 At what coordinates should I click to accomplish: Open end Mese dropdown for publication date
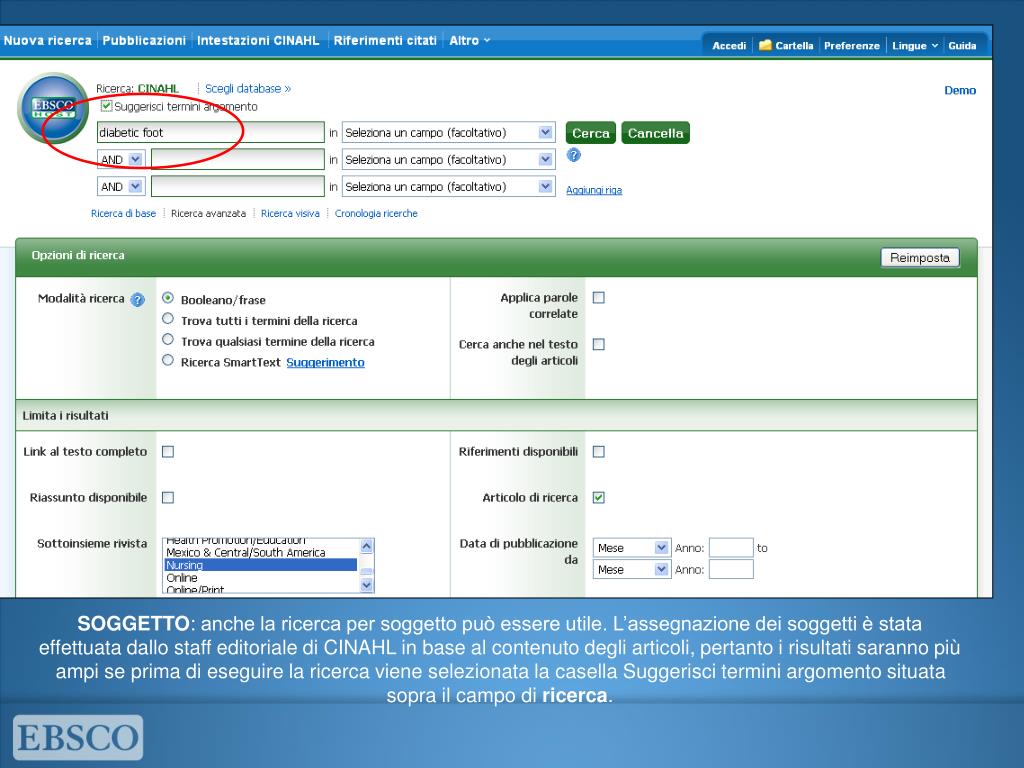(632, 569)
